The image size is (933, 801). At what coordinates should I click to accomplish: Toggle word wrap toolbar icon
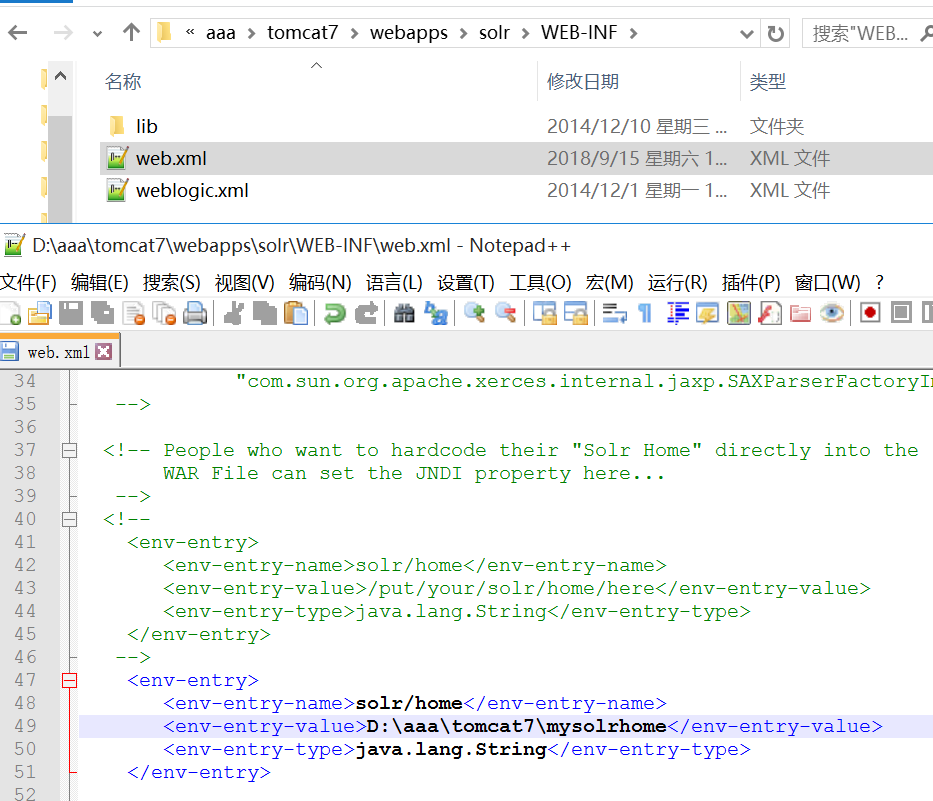click(x=614, y=313)
